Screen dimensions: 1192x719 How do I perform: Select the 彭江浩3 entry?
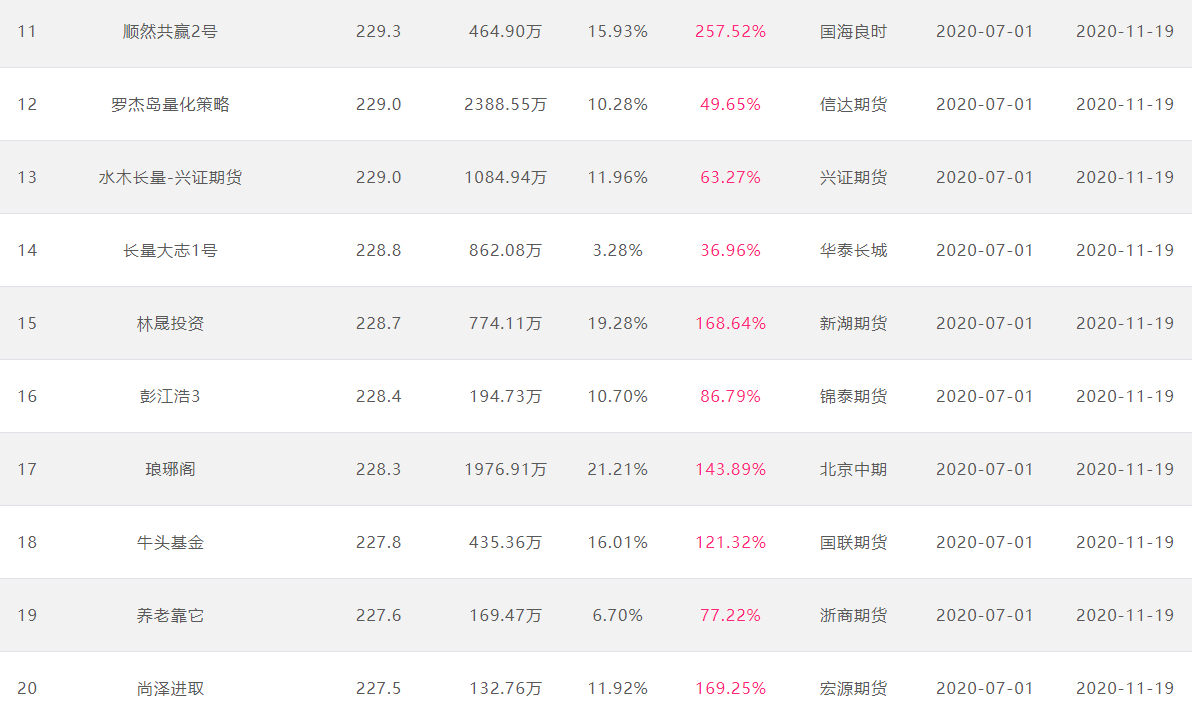pyautogui.click(x=170, y=397)
